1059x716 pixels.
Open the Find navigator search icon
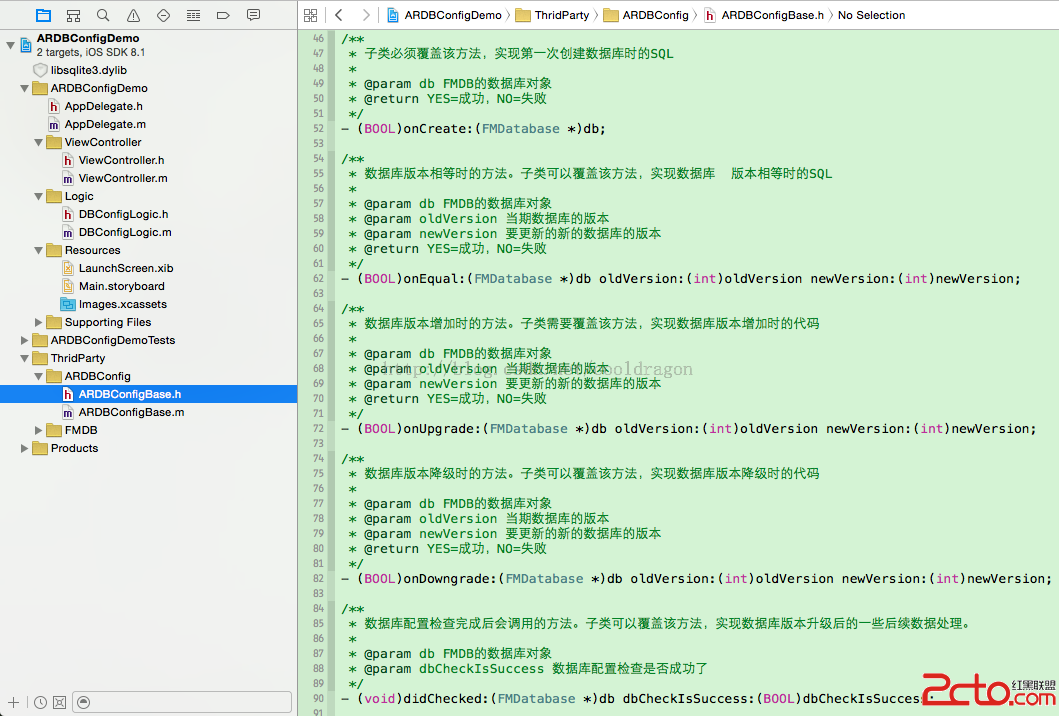click(103, 15)
